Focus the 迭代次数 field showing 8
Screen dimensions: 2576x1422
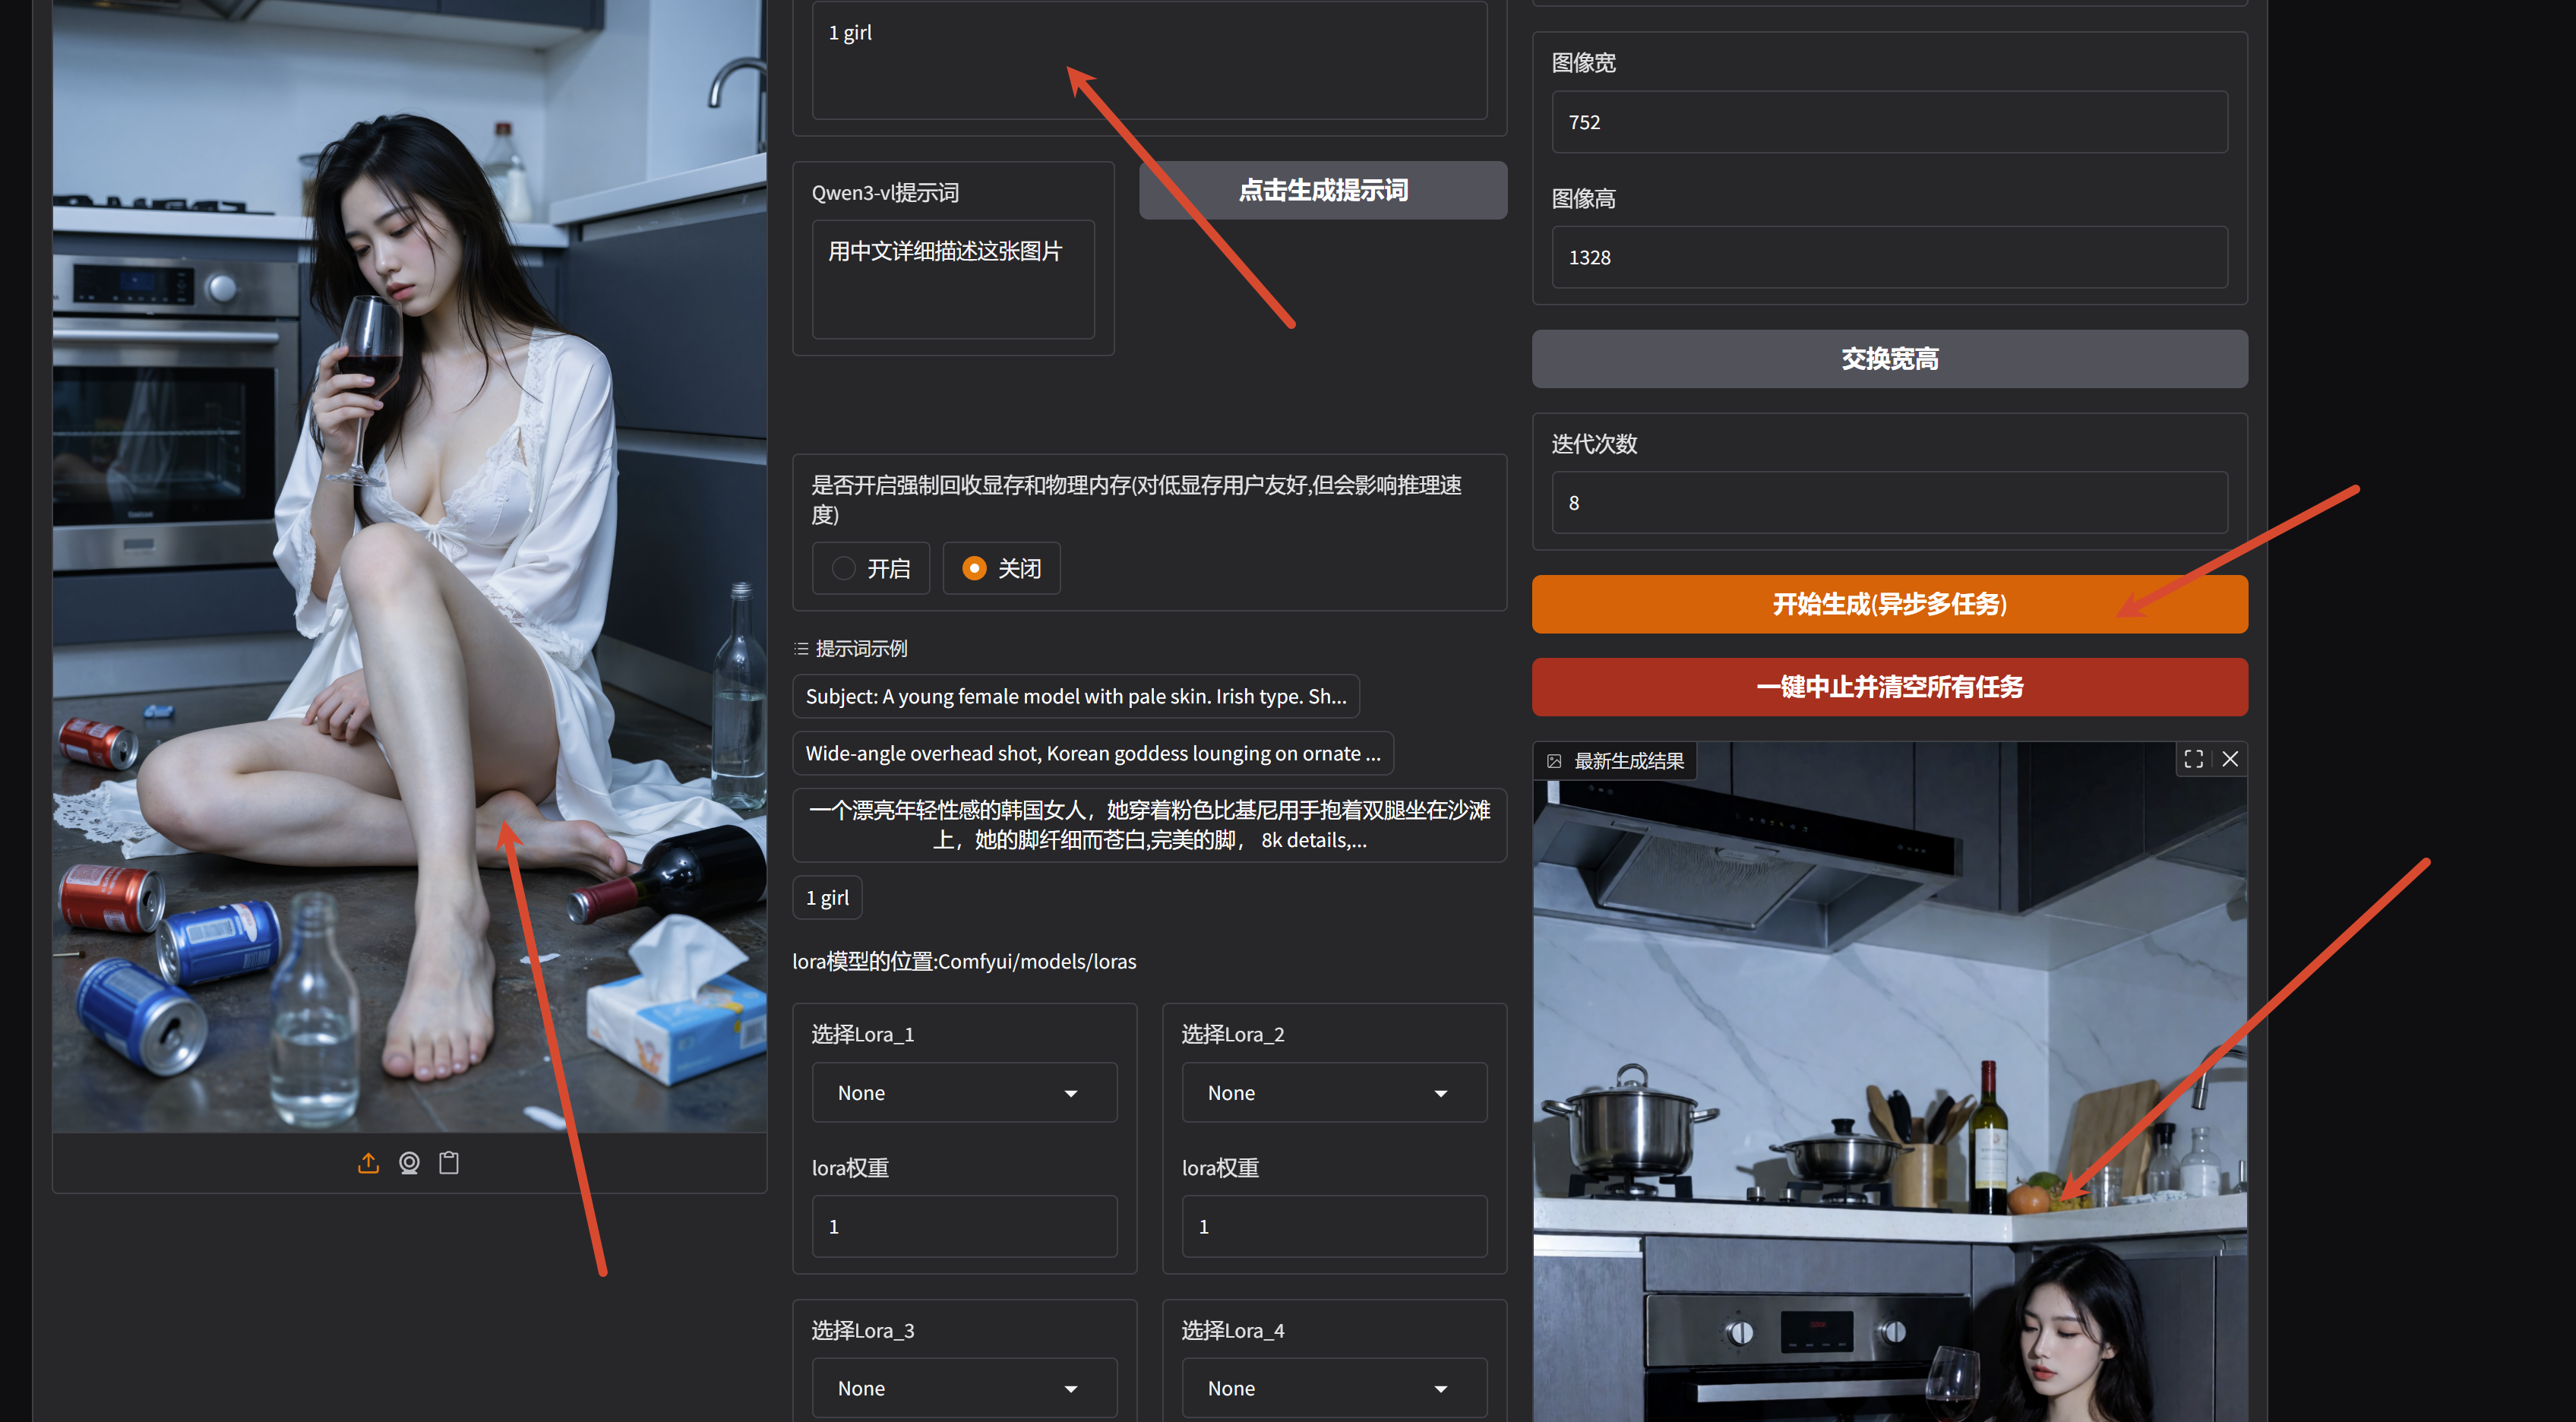tap(1890, 503)
